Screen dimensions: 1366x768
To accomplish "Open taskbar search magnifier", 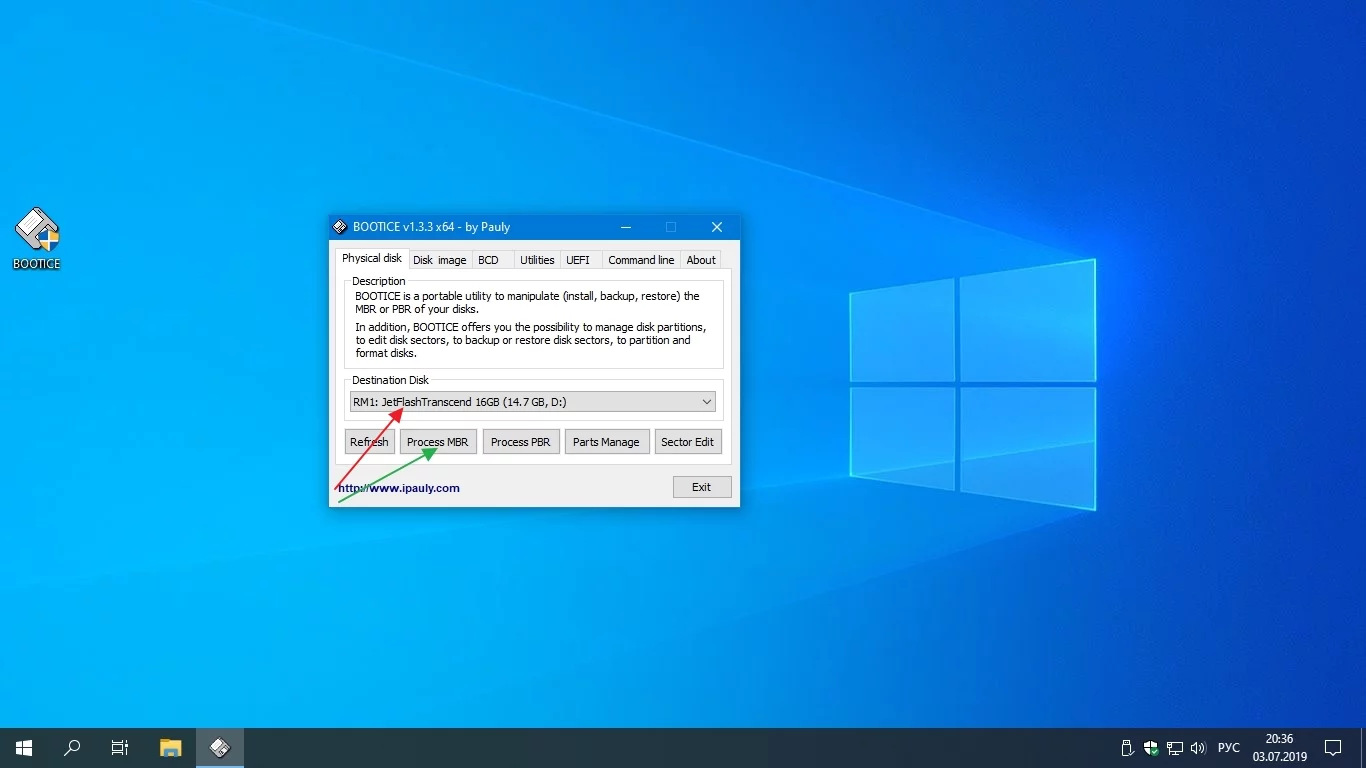I will [72, 748].
